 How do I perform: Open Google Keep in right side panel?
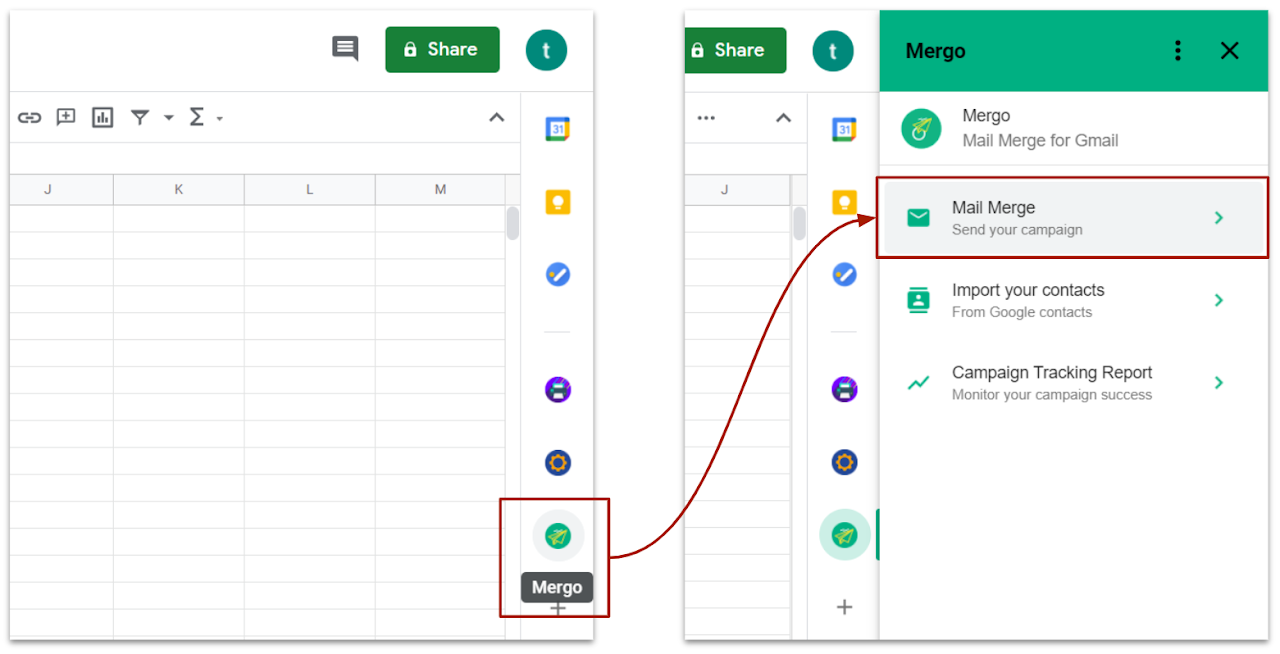(844, 202)
